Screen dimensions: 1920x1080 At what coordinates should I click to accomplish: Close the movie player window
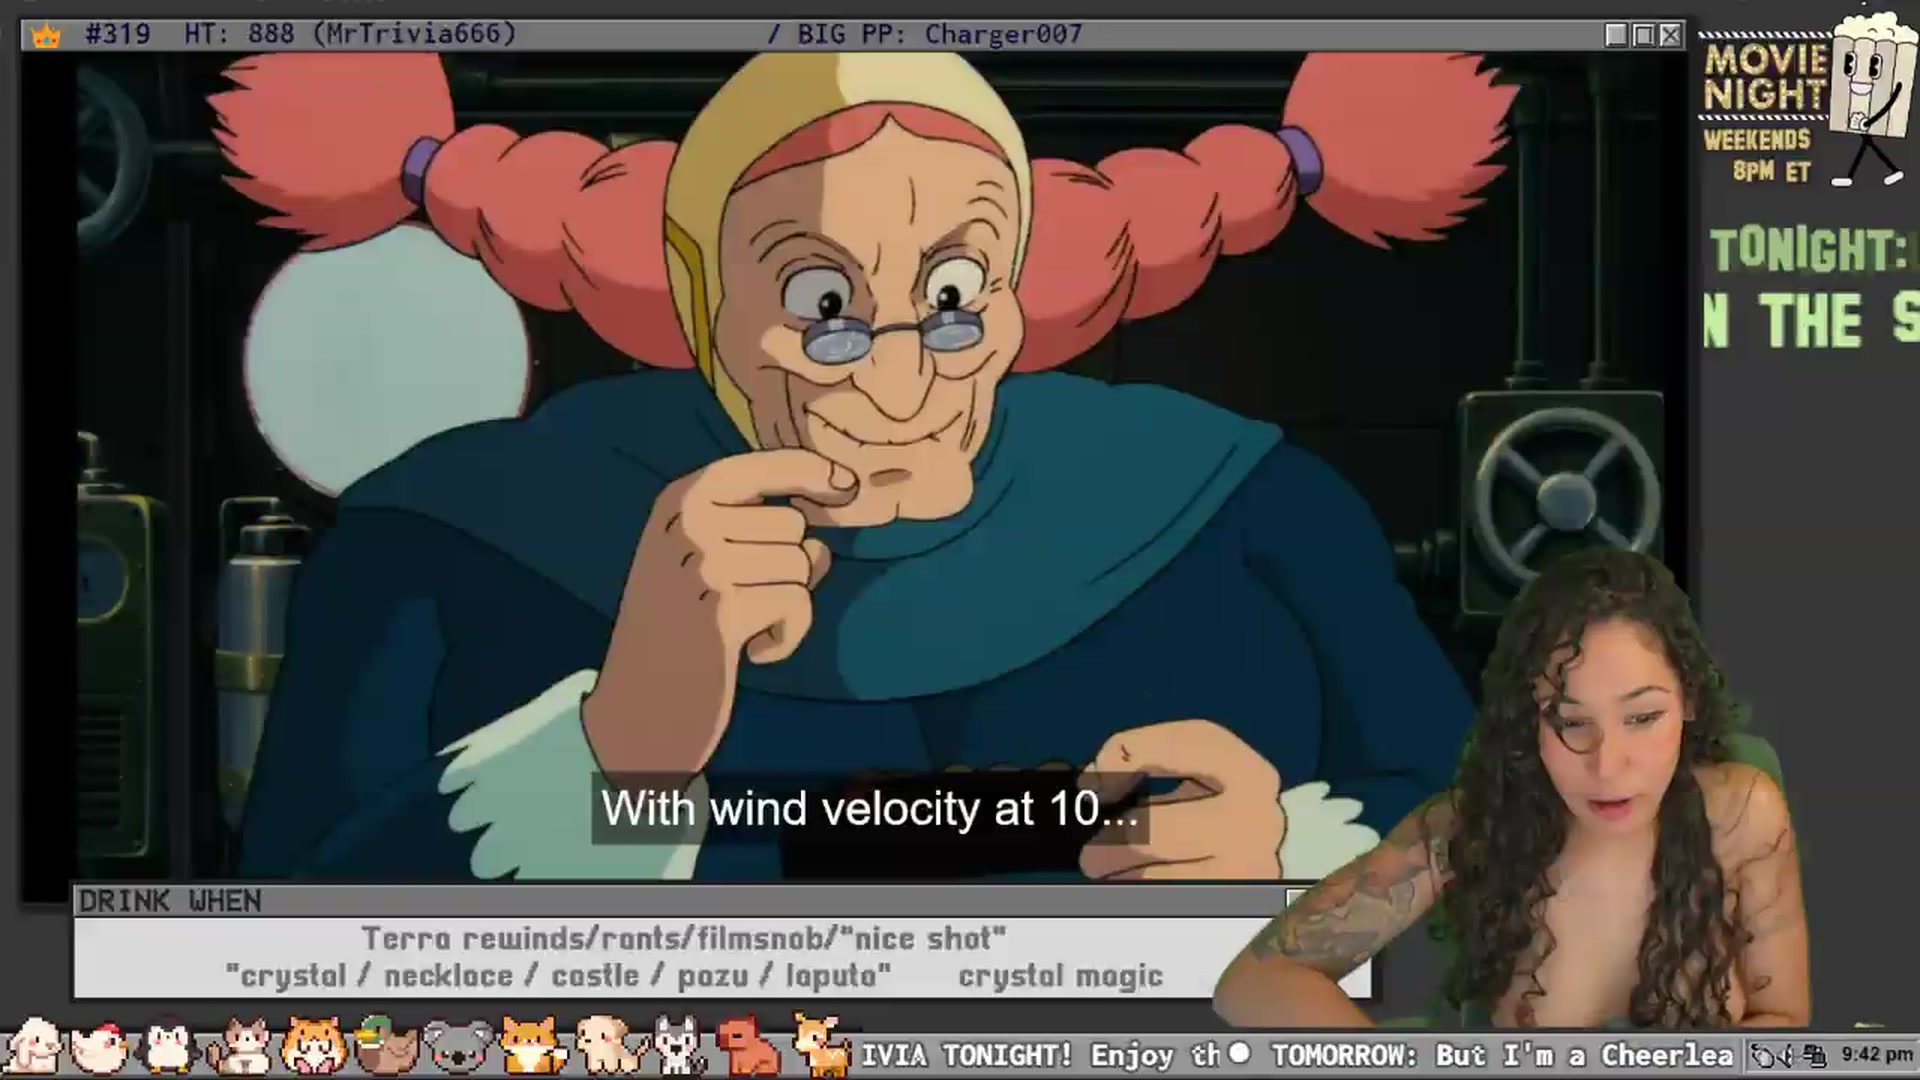pos(1670,35)
